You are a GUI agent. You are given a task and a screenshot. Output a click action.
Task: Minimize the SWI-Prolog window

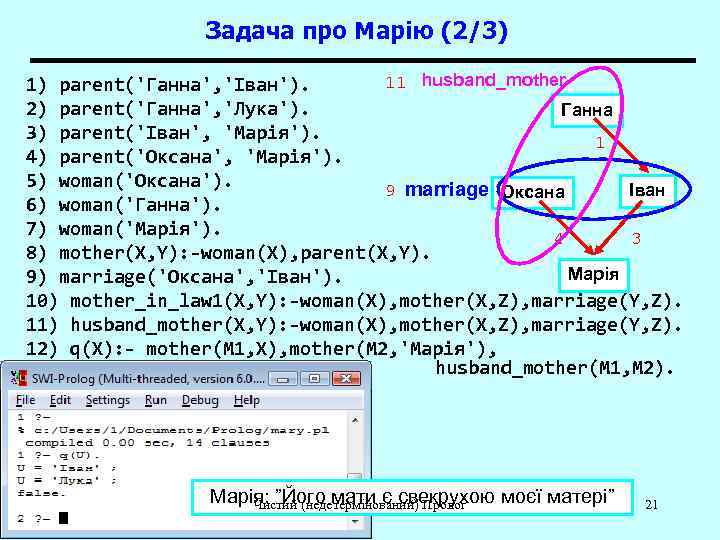click(283, 379)
